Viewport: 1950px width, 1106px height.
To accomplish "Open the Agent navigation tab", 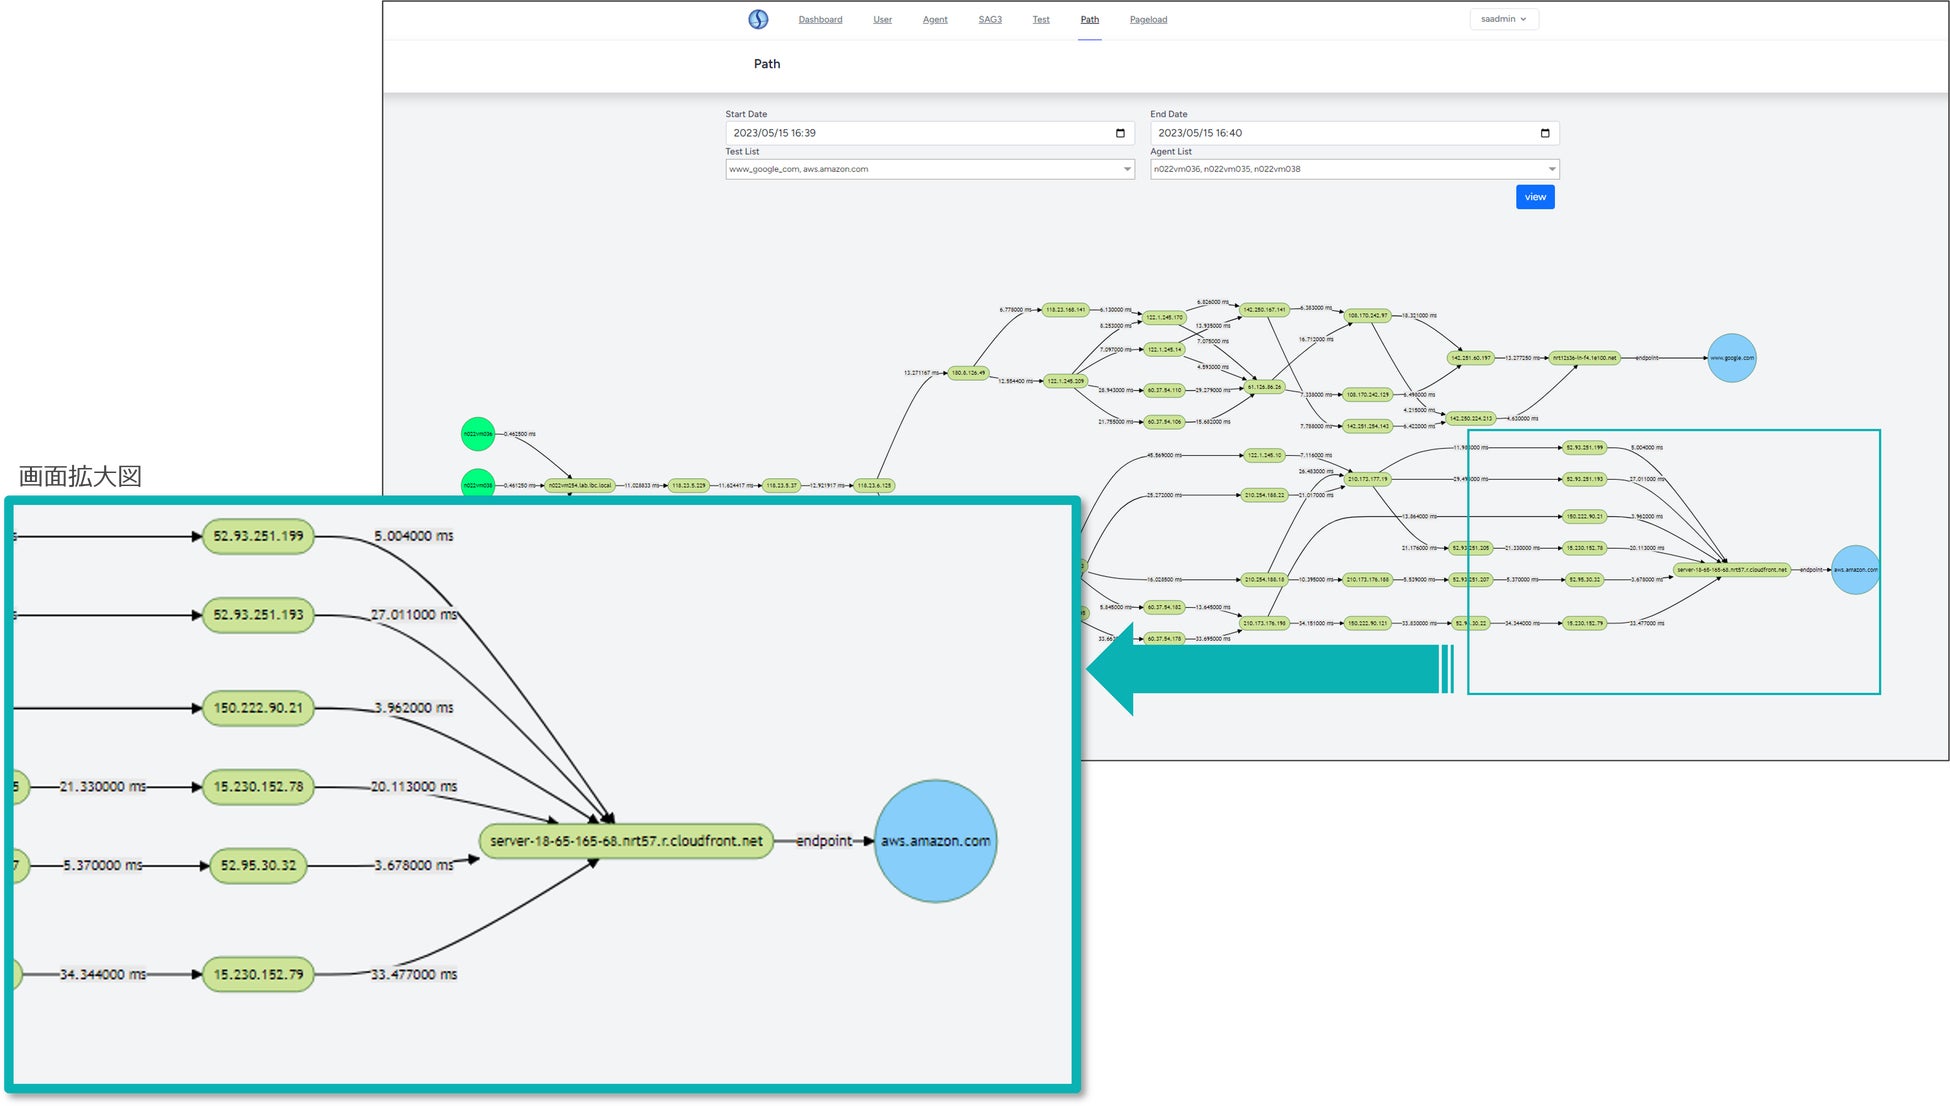I will (935, 20).
